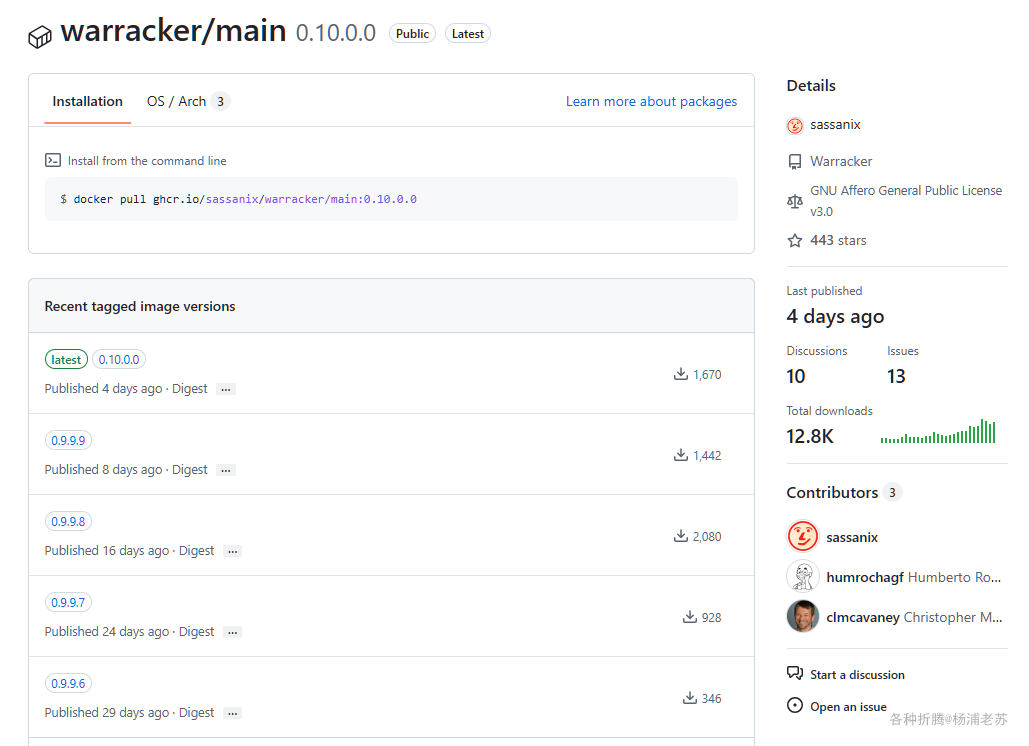Click the download icon for version 0.9.9.8

pyautogui.click(x=681, y=536)
